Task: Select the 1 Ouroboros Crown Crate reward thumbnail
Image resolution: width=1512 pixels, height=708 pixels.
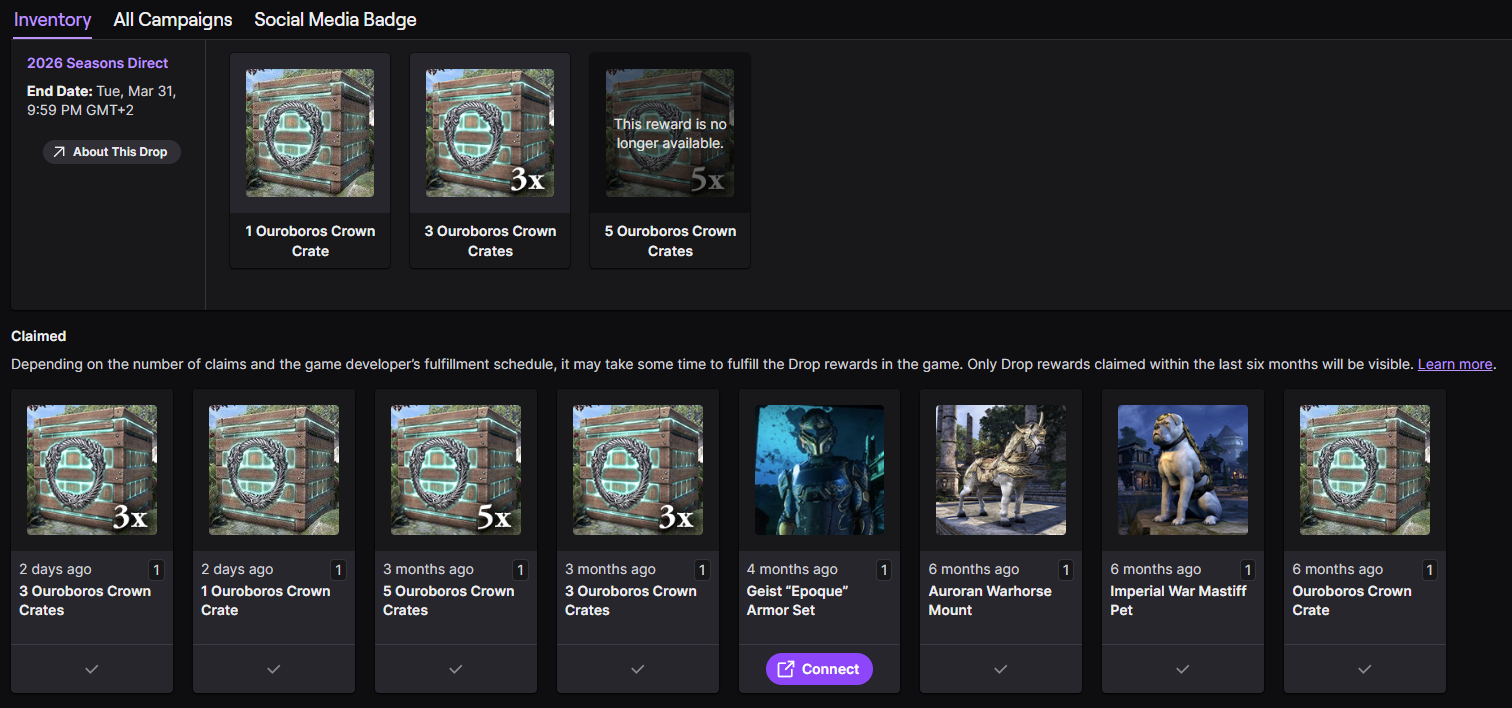Action: [310, 133]
